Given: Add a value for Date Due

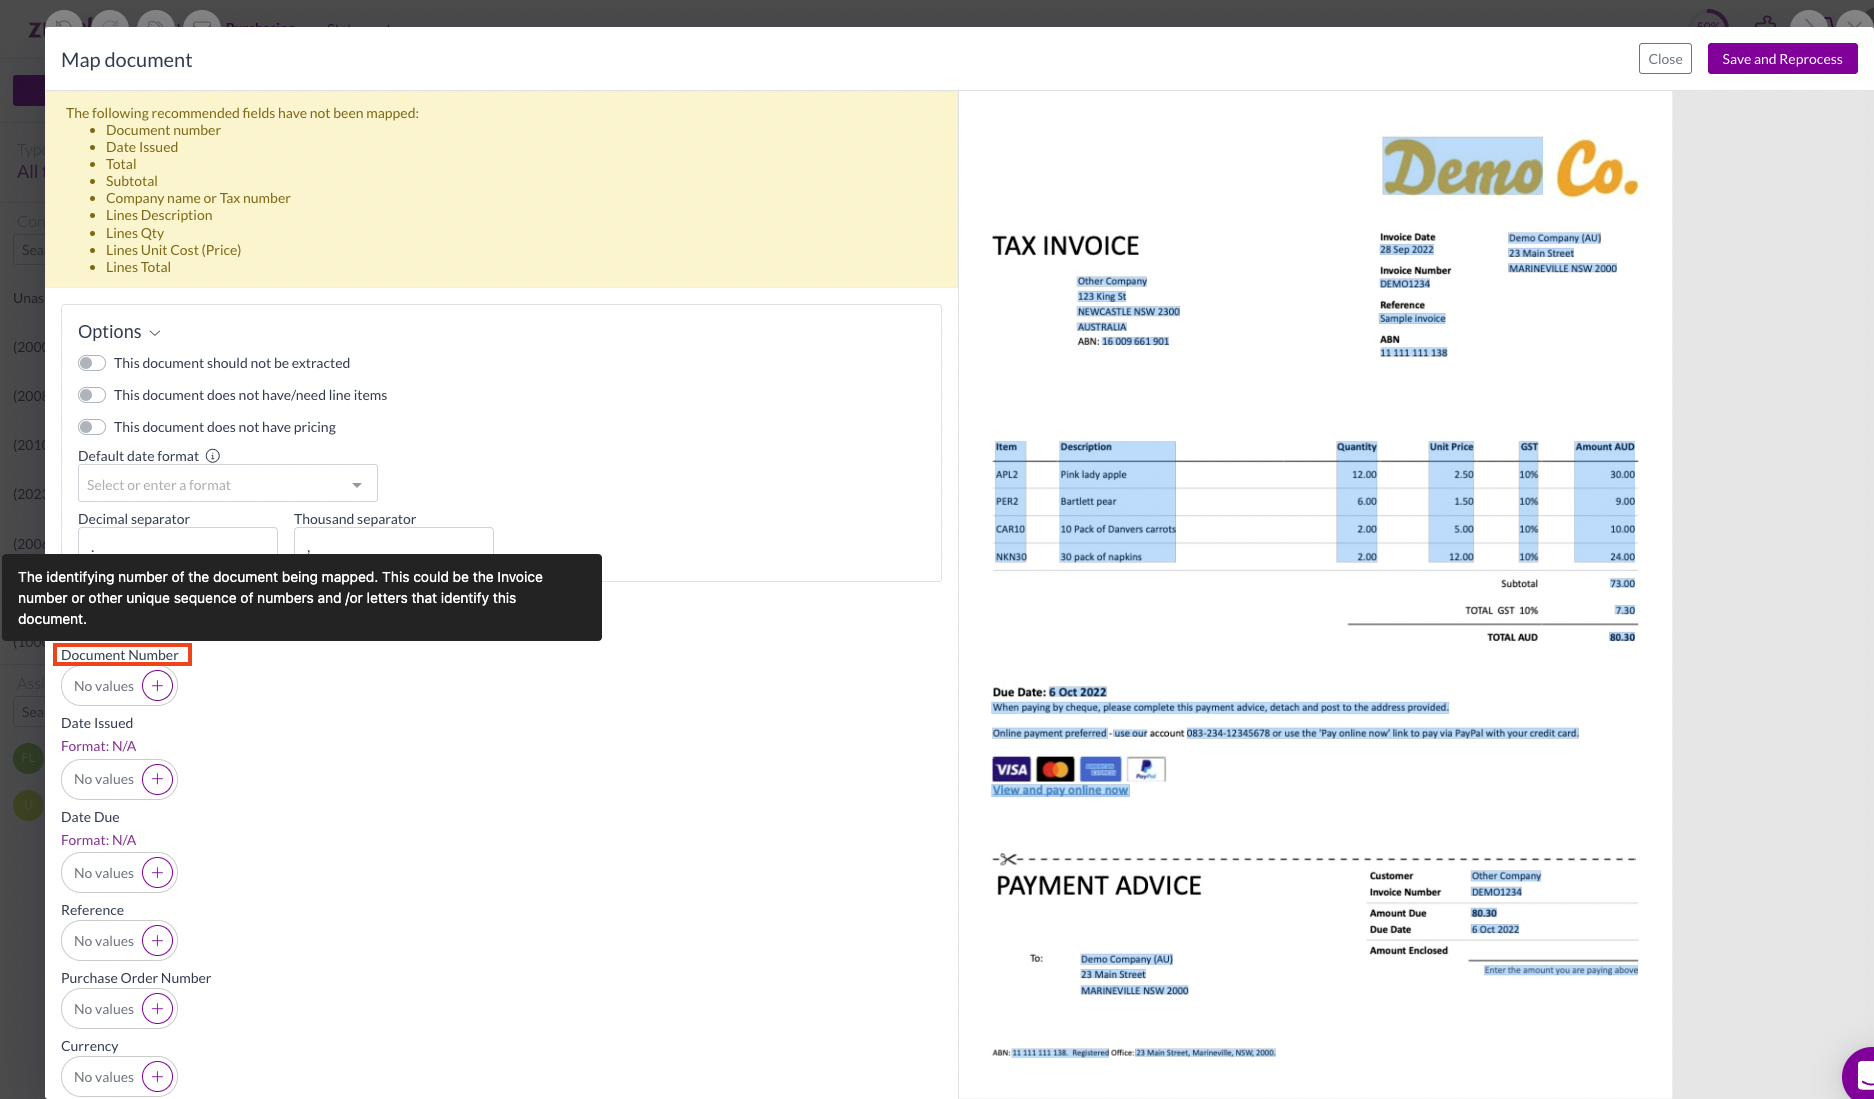Looking at the screenshot, I should point(157,873).
